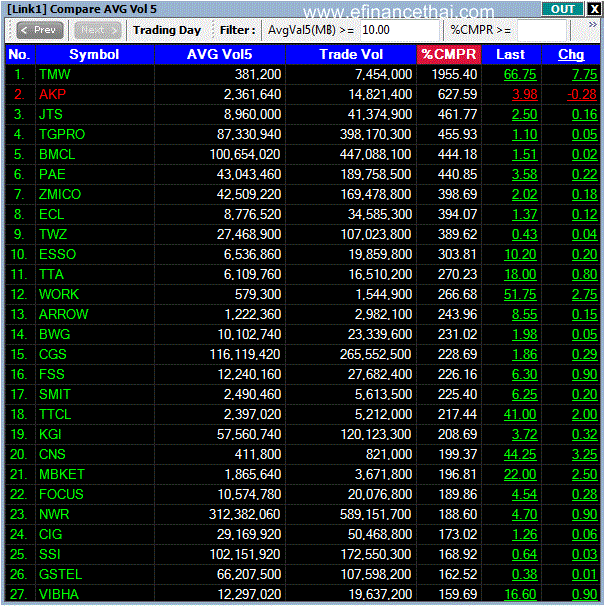Select the NWR symbol
This screenshot has width=605, height=606.
point(54,515)
